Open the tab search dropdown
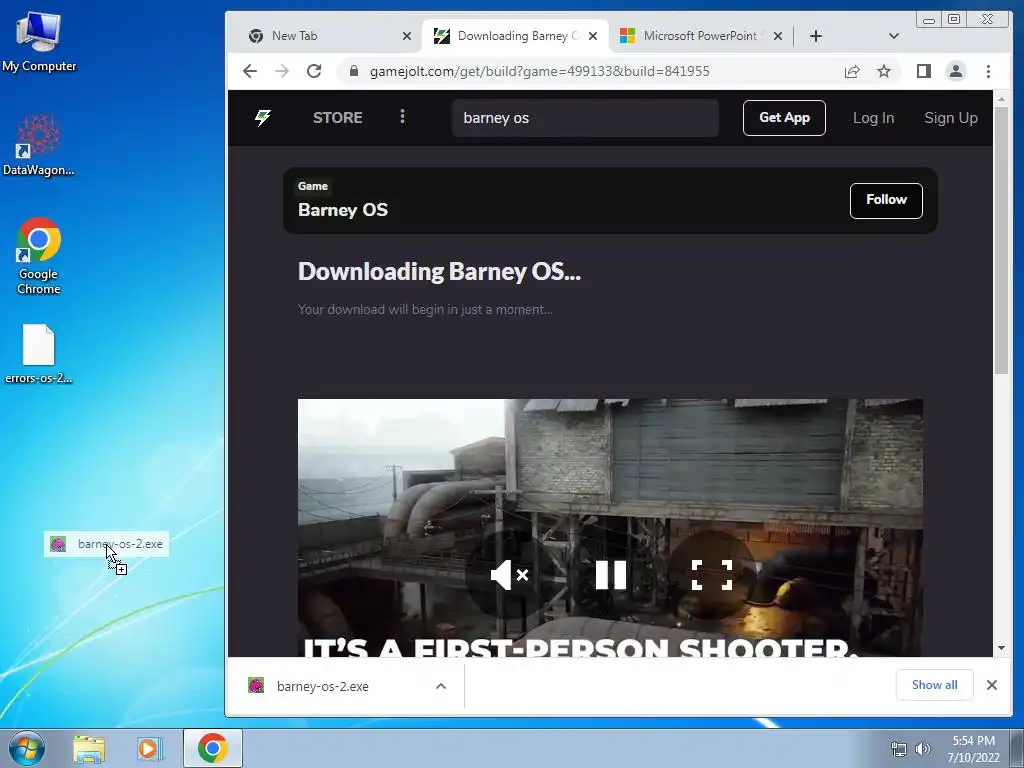Viewport: 1024px width, 768px height. (894, 36)
